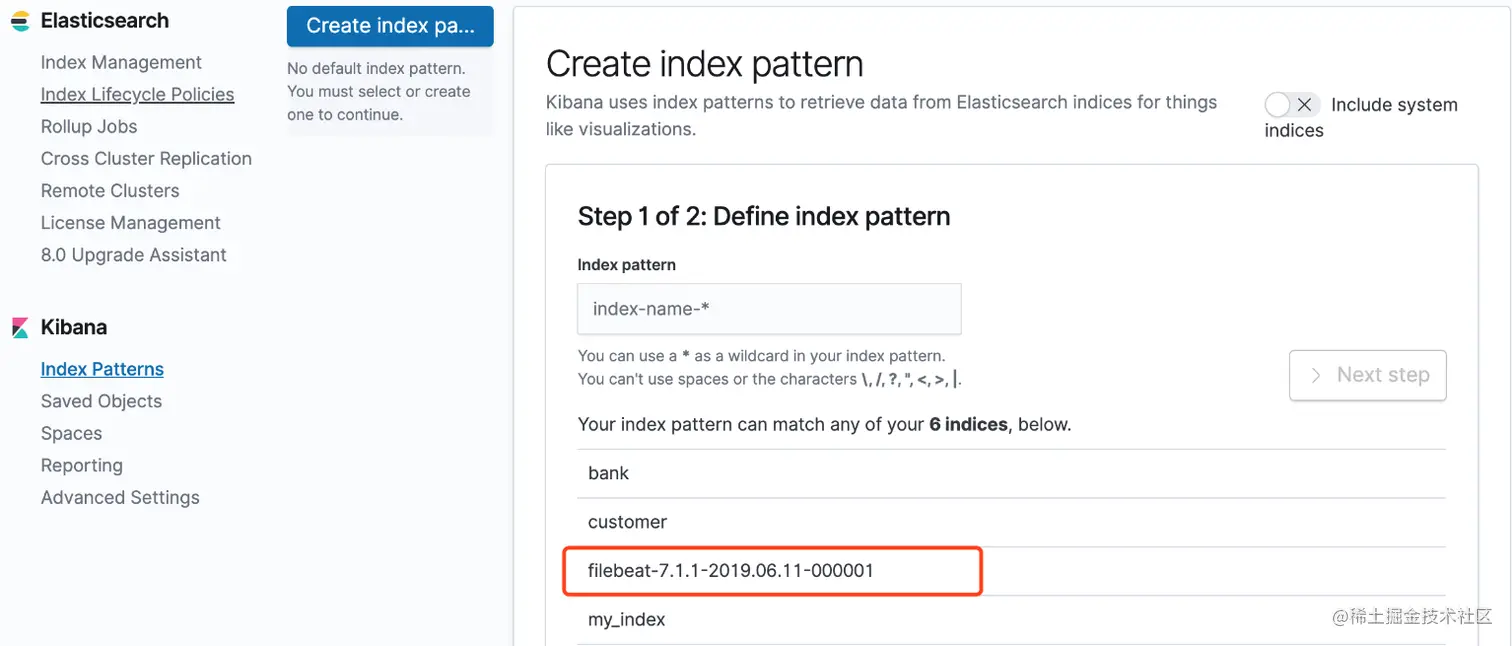The height and width of the screenshot is (646, 1512).
Task: Click the Kibana logo icon
Action: [x=20, y=328]
